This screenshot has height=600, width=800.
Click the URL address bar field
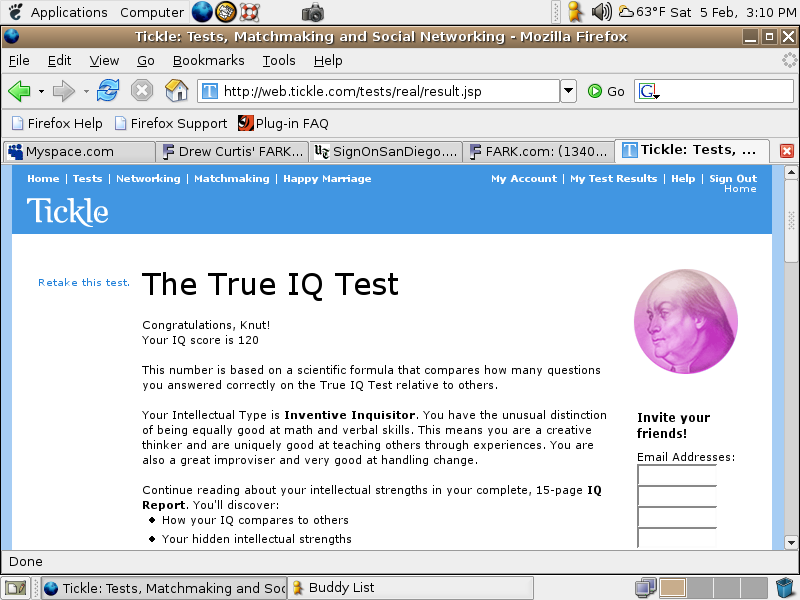(x=379, y=91)
